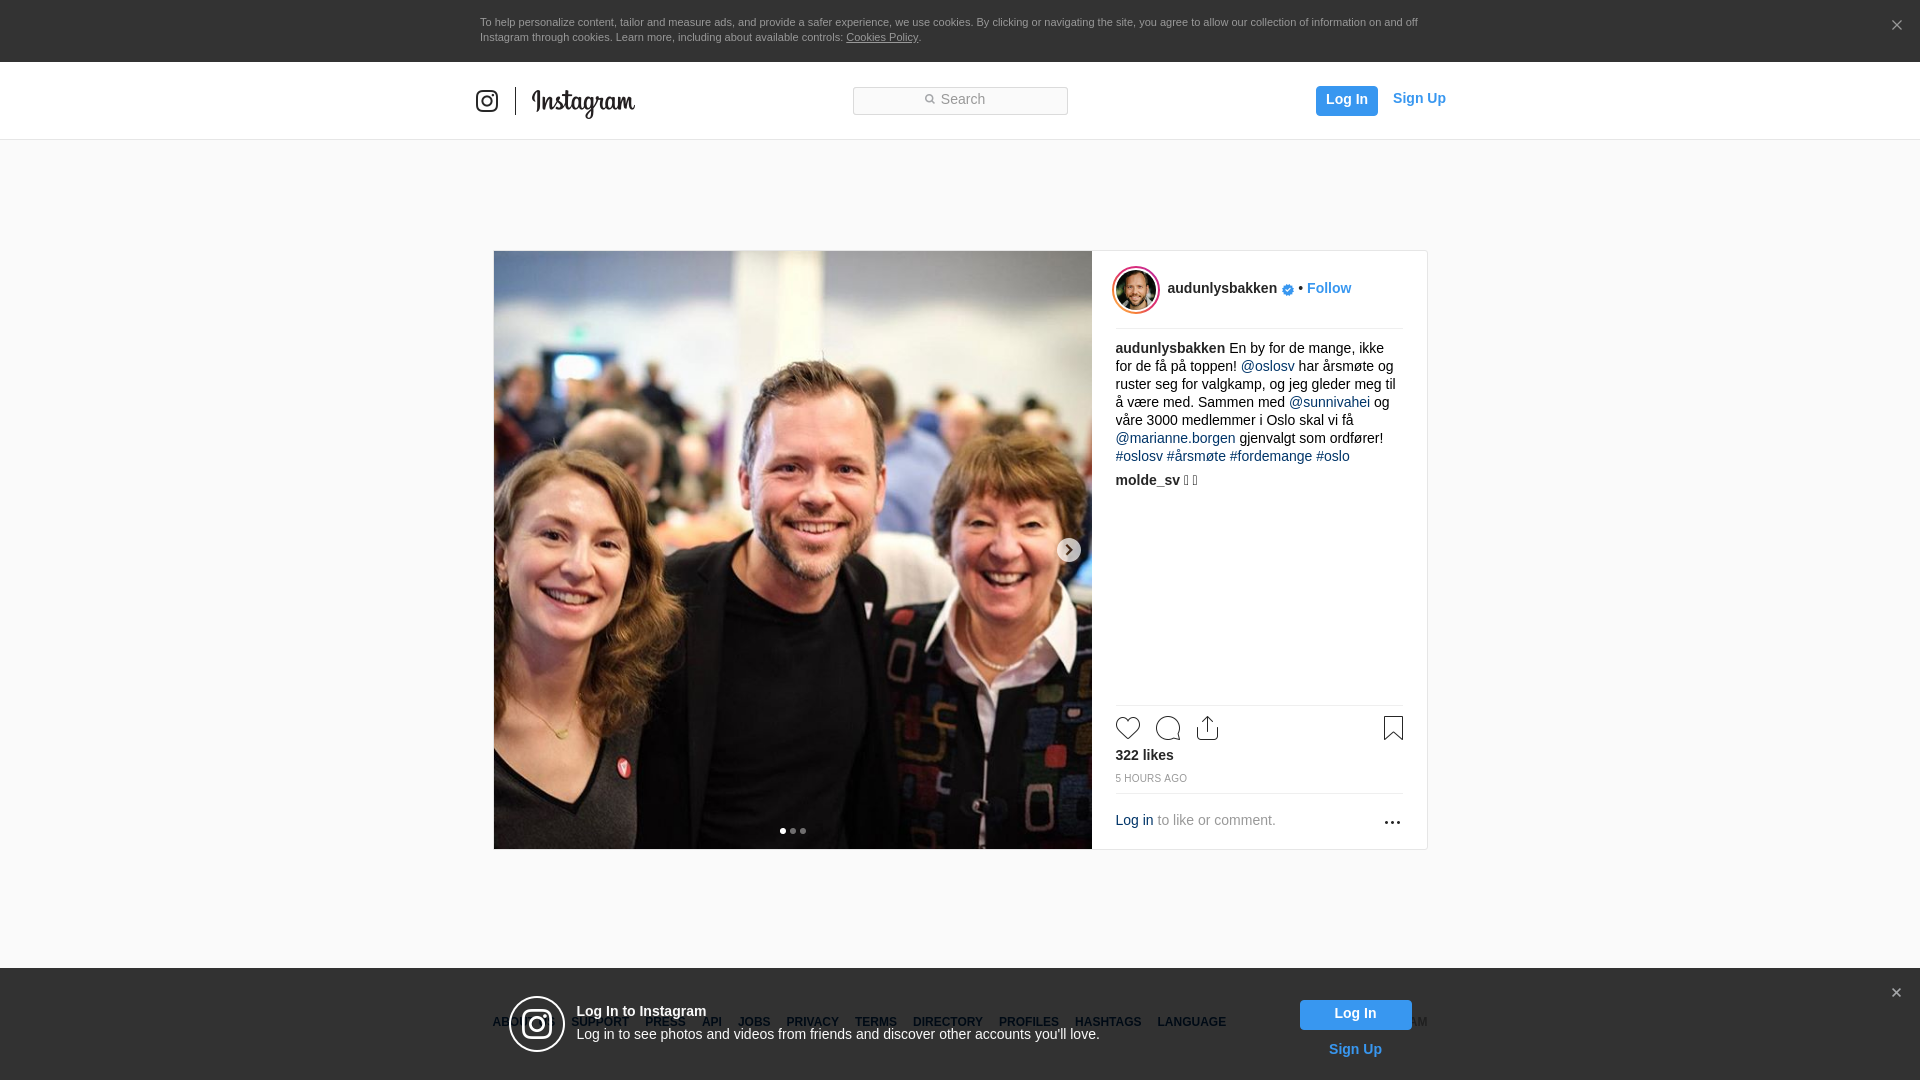Follow the audunlysbakken account
This screenshot has width=1920, height=1080.
coord(1329,288)
